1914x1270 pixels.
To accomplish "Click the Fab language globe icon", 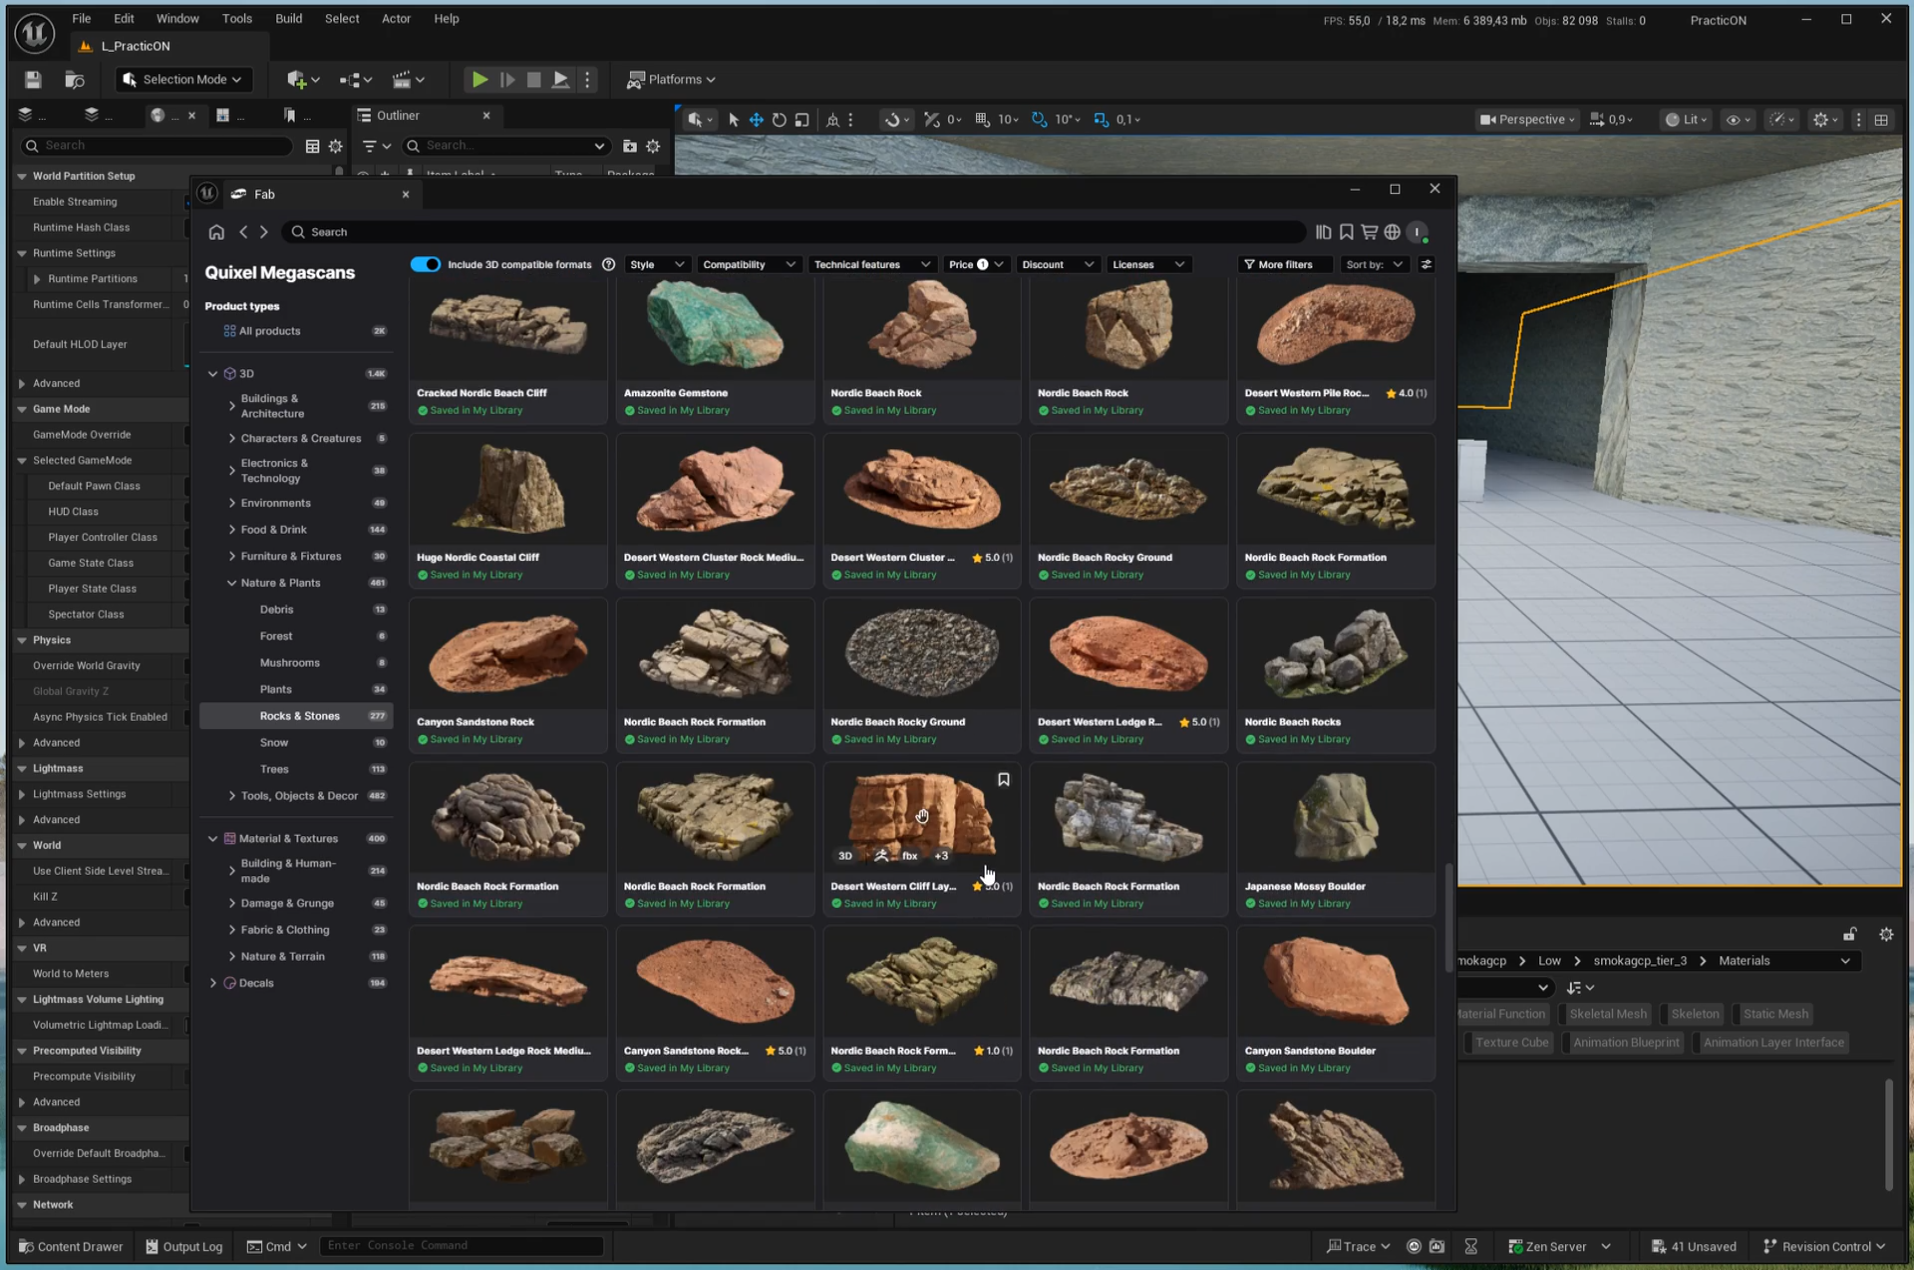I will point(1392,232).
